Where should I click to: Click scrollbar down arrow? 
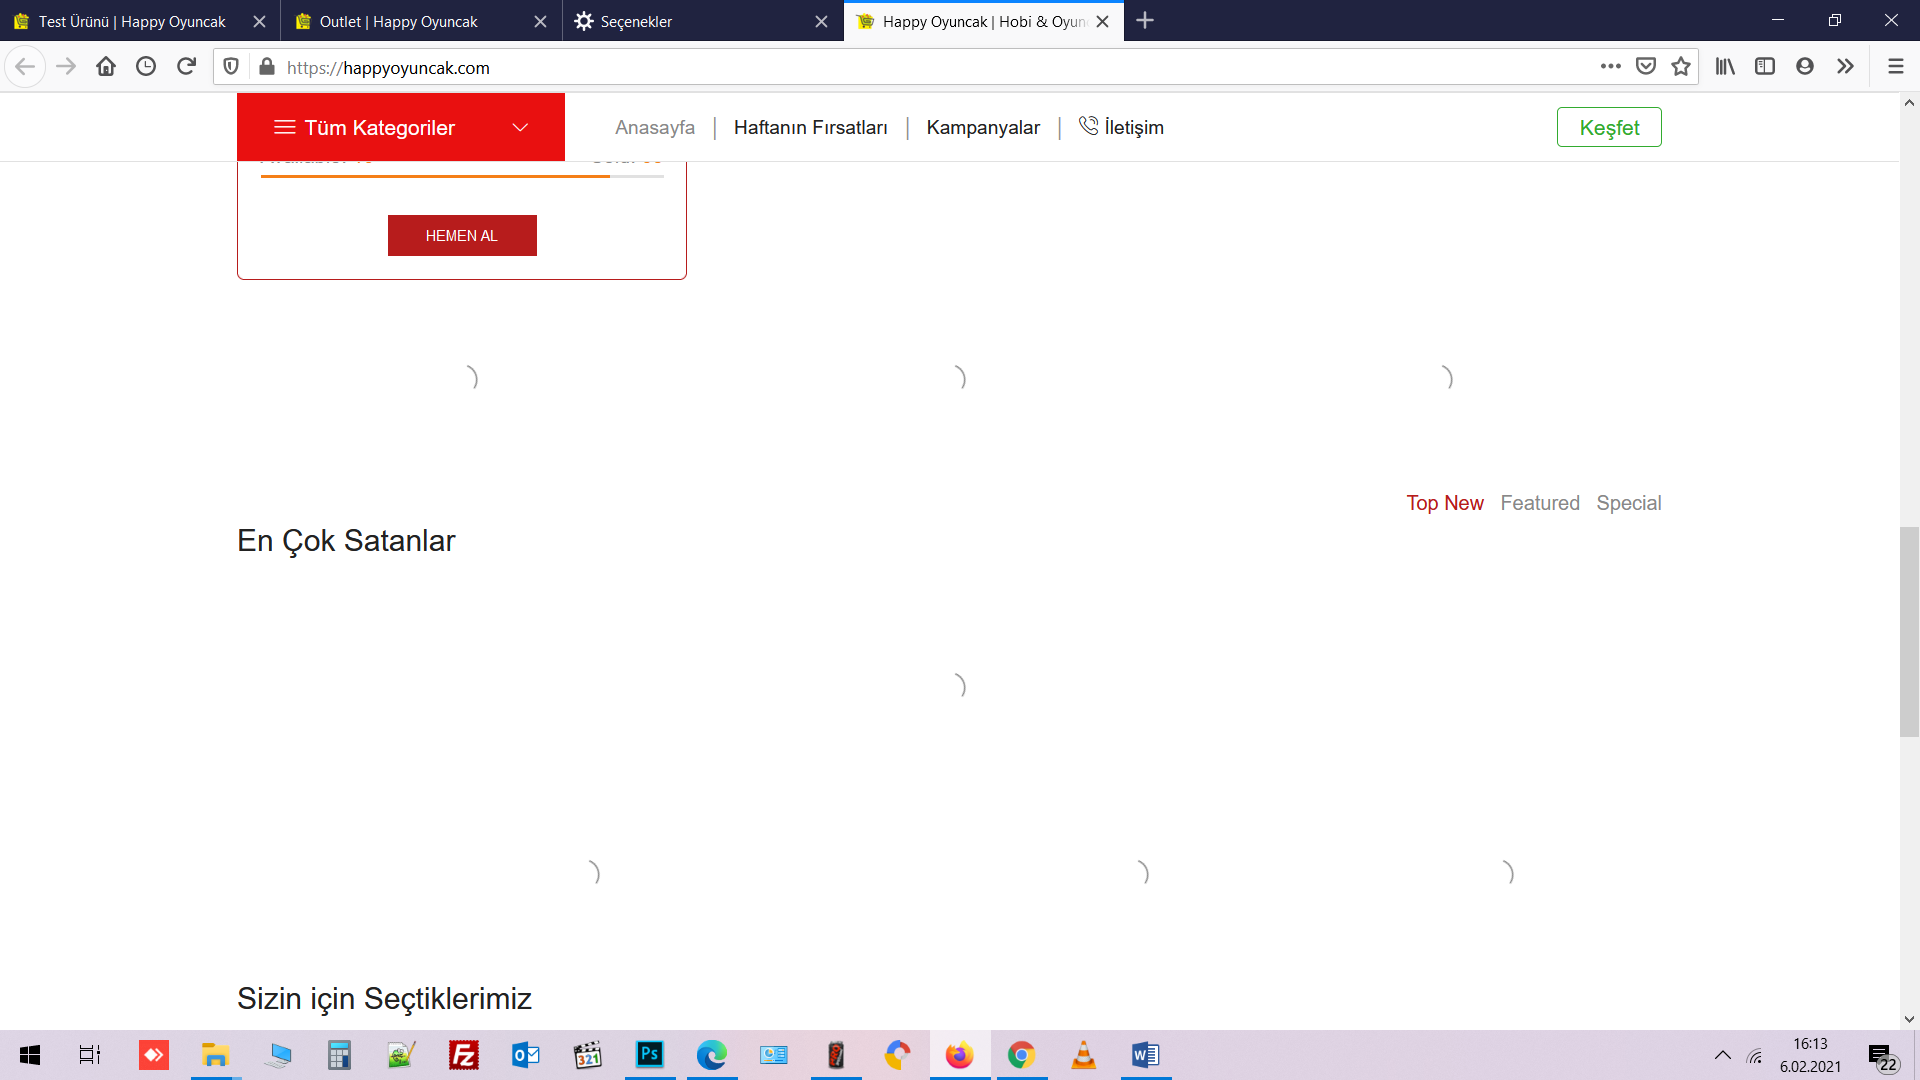[x=1909, y=1019]
